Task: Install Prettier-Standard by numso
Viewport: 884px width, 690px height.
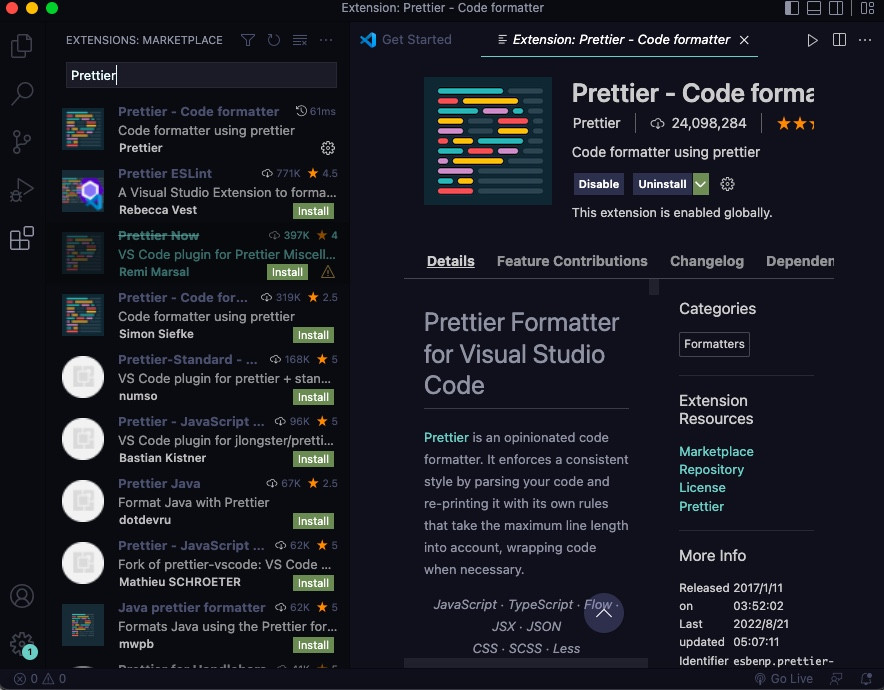Action: (x=313, y=397)
